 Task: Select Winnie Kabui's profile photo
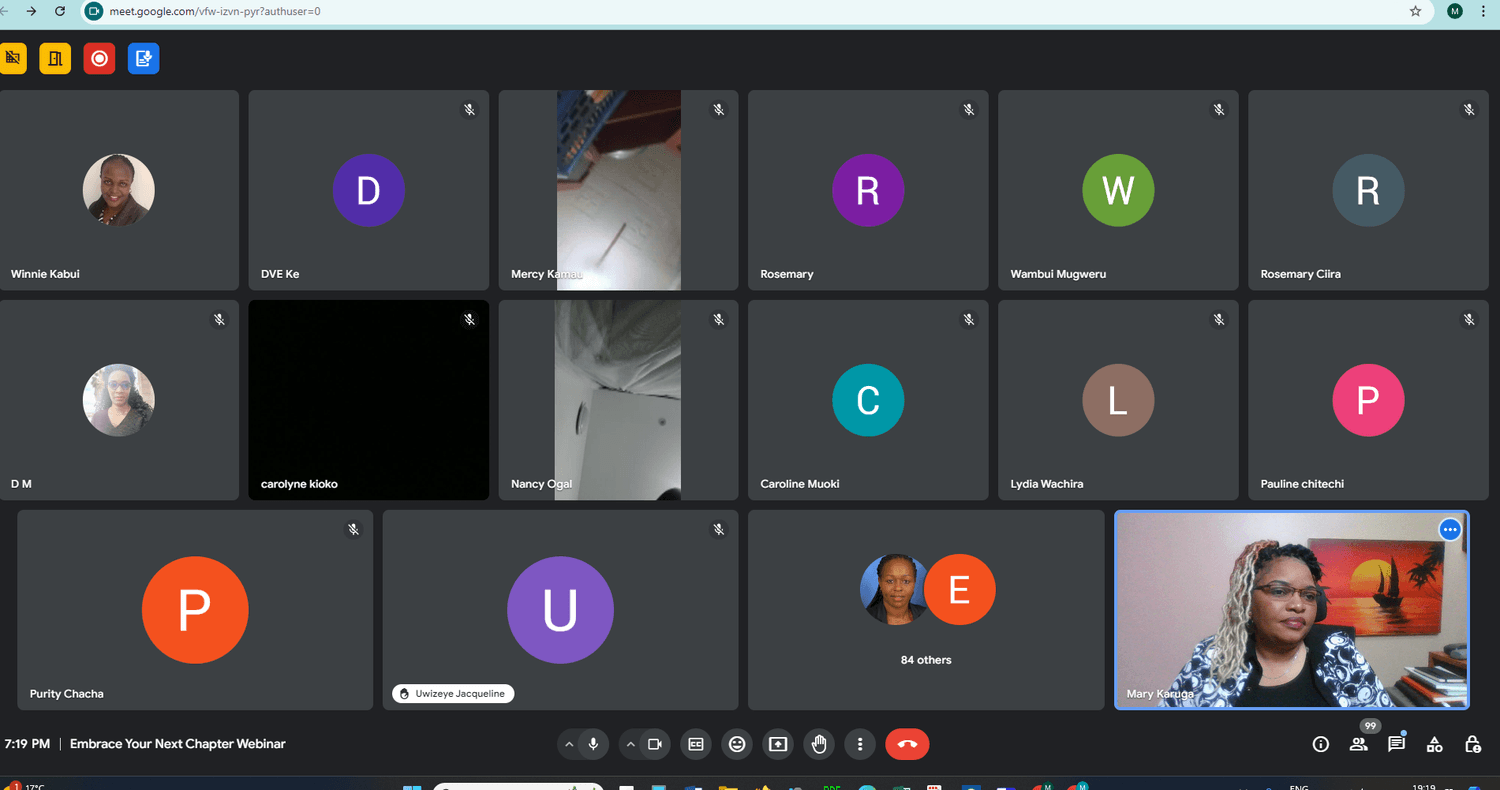tap(118, 190)
